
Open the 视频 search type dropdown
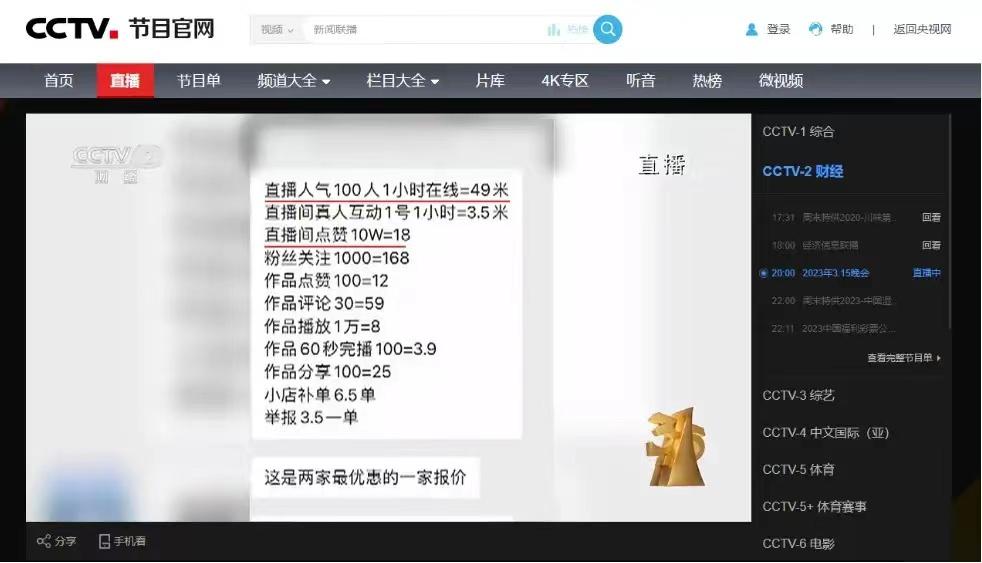coord(277,29)
